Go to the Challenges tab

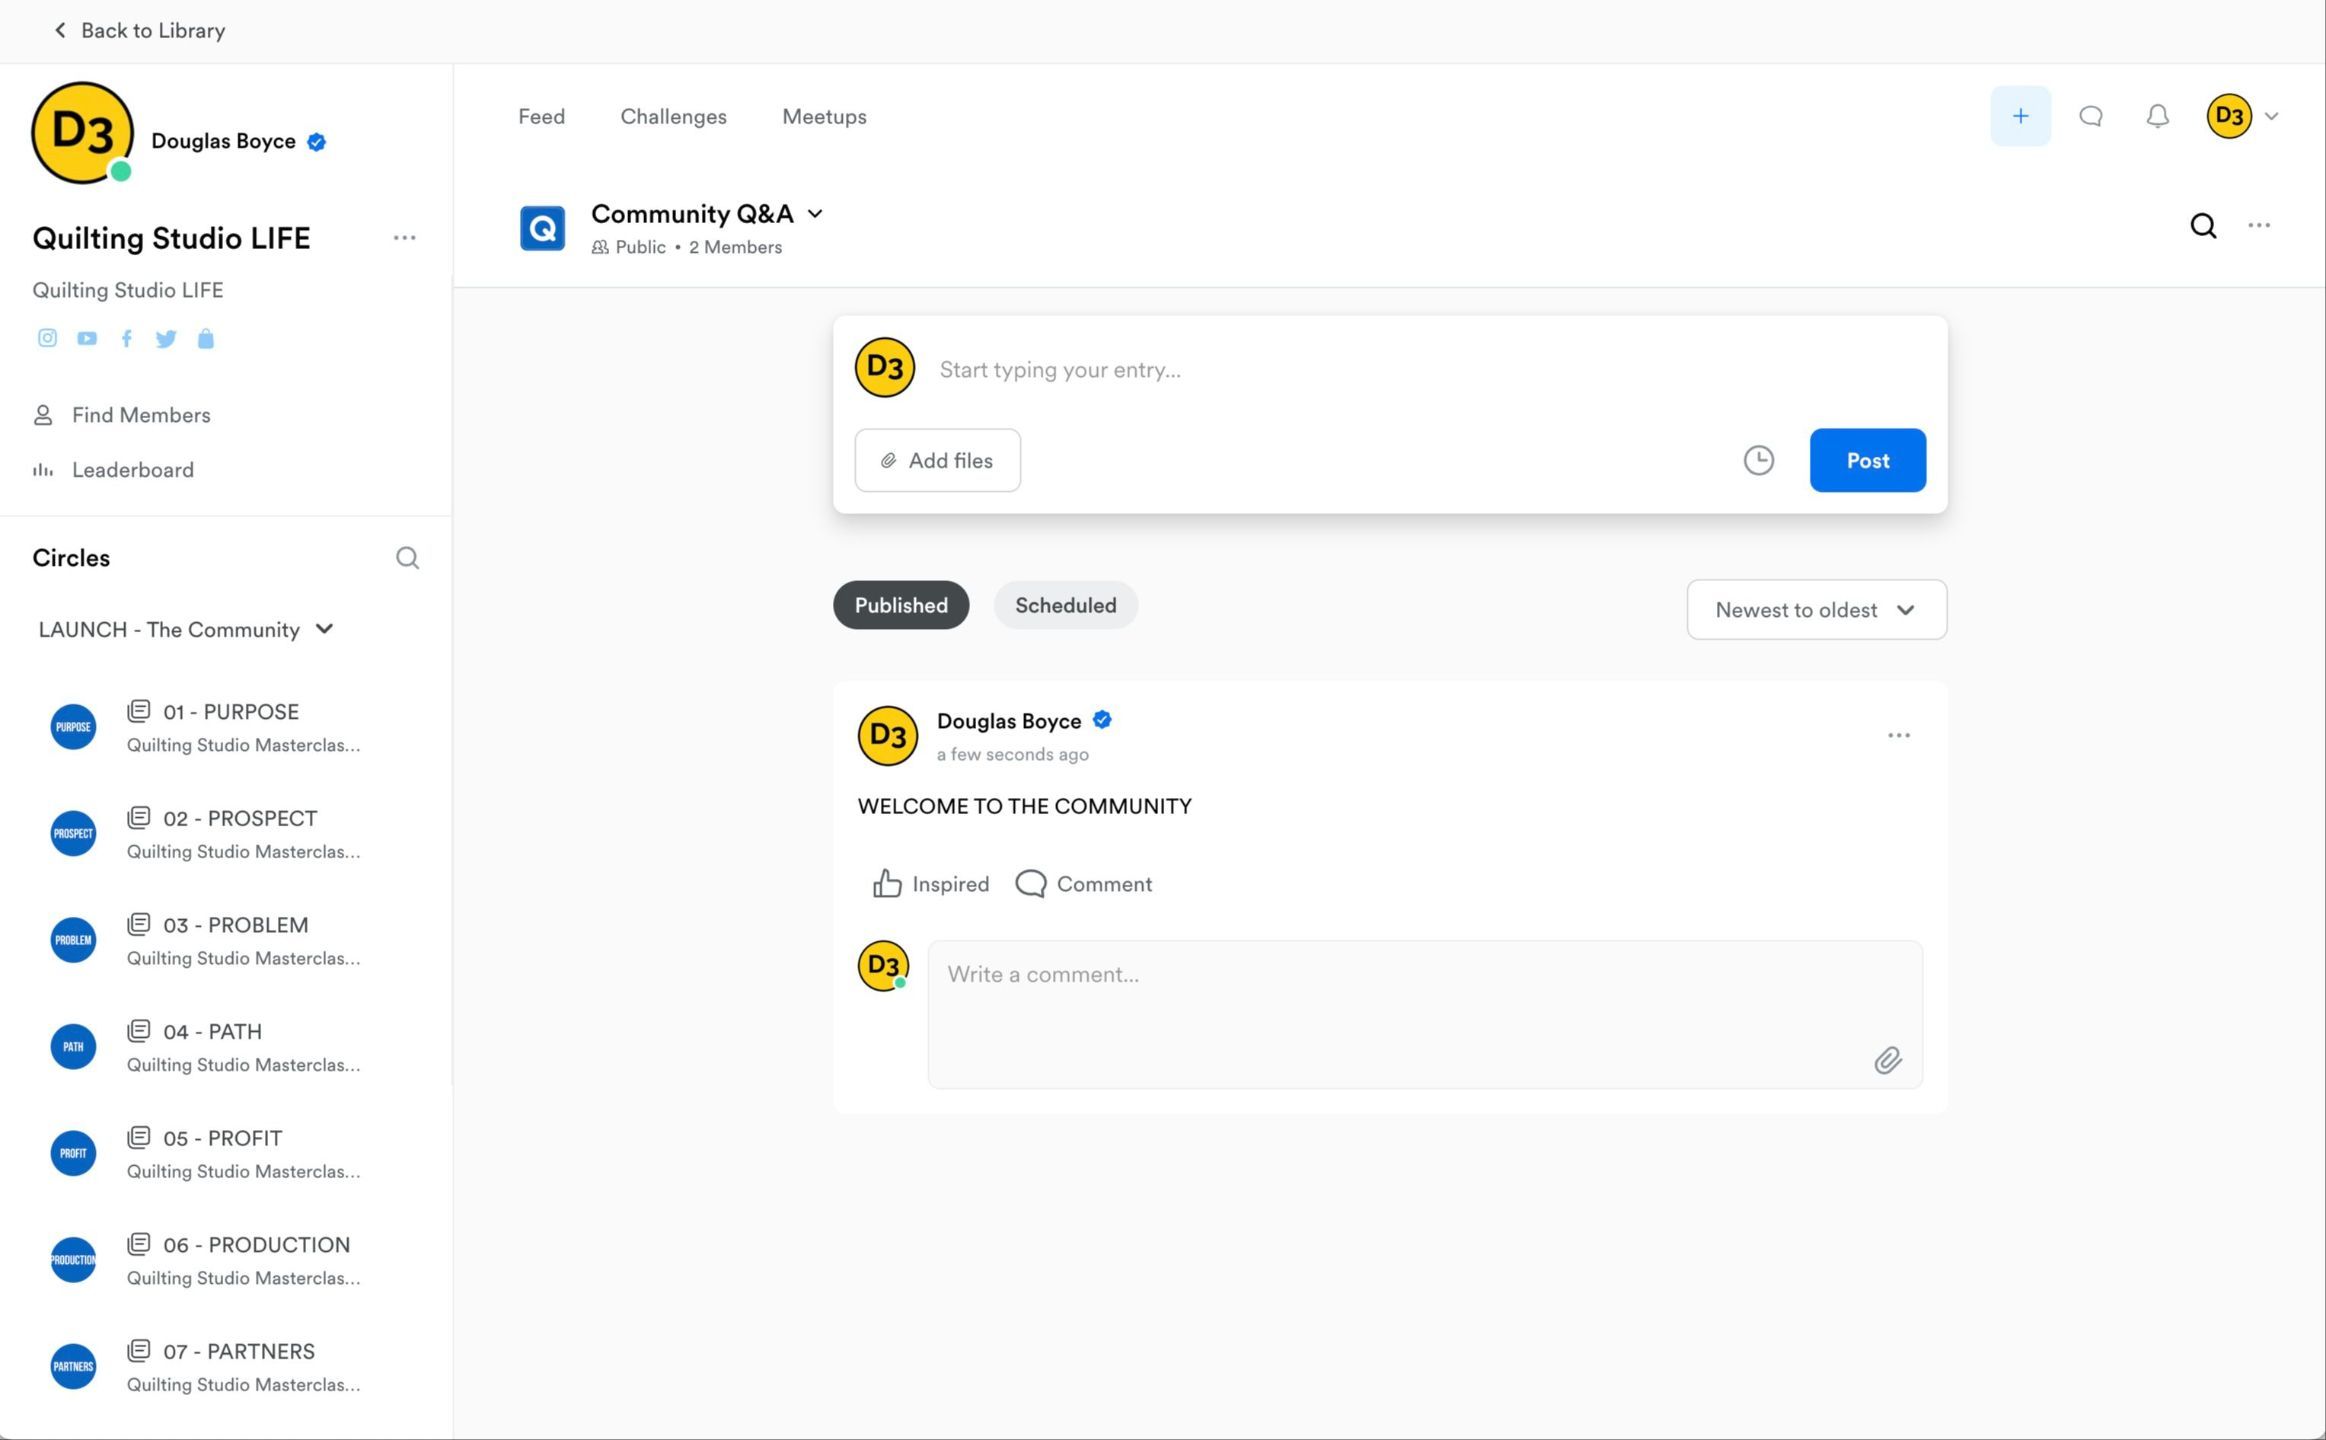click(673, 116)
